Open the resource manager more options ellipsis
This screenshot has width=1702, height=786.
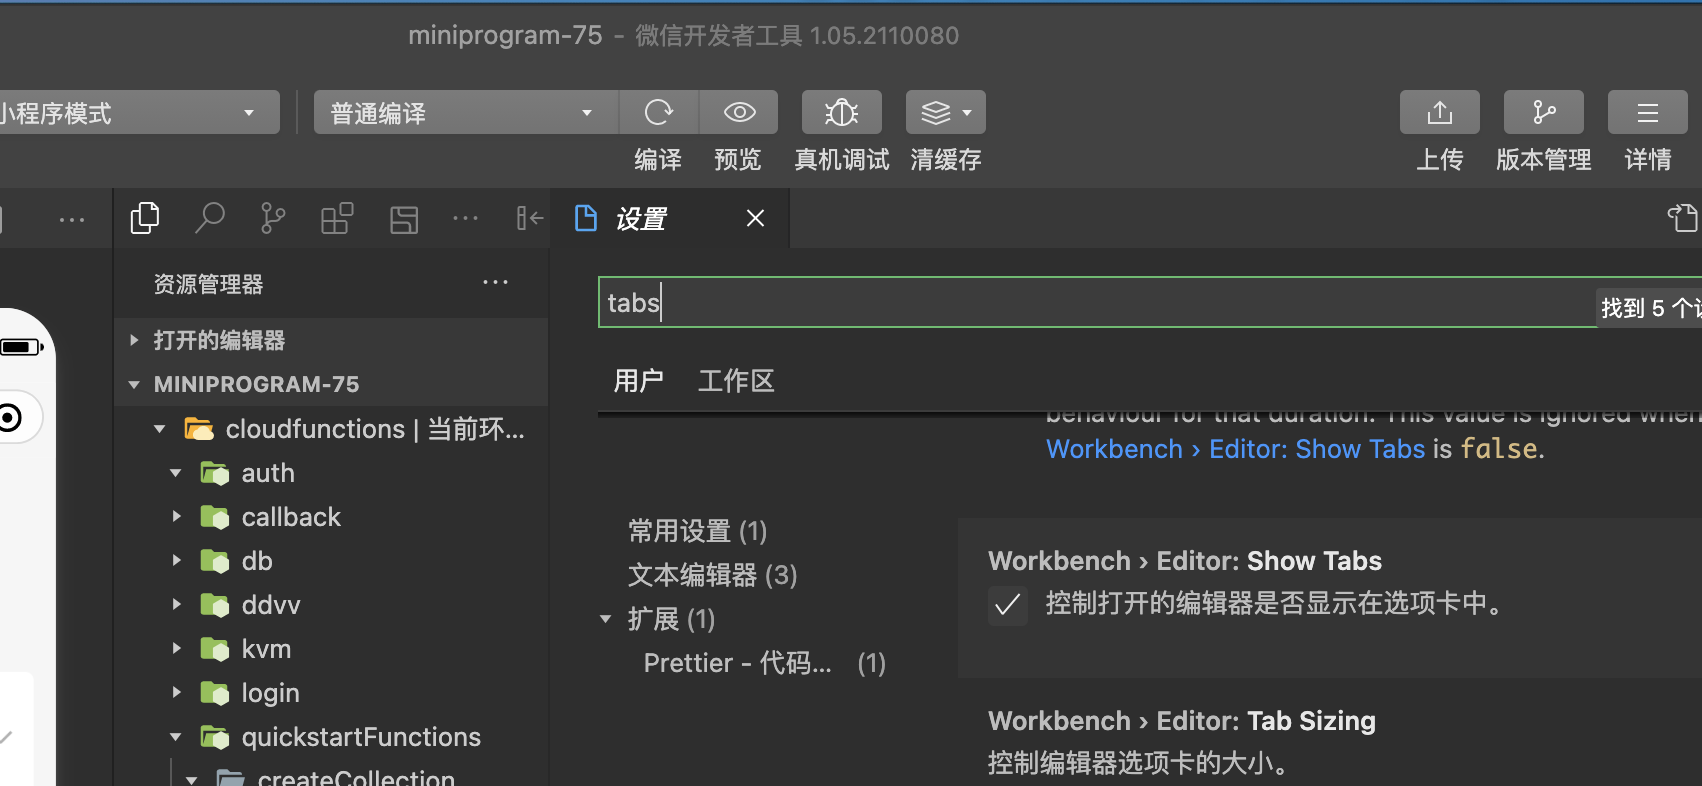coord(495,283)
